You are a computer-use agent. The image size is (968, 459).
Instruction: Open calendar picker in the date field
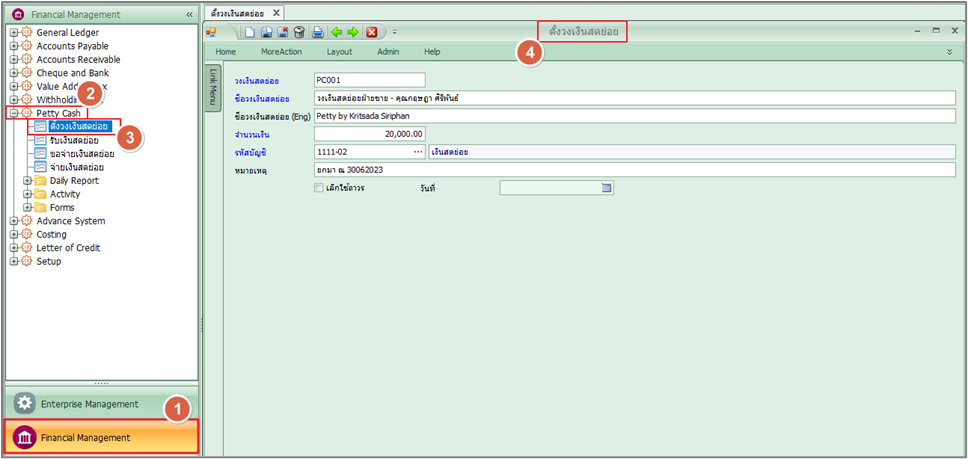tap(606, 187)
